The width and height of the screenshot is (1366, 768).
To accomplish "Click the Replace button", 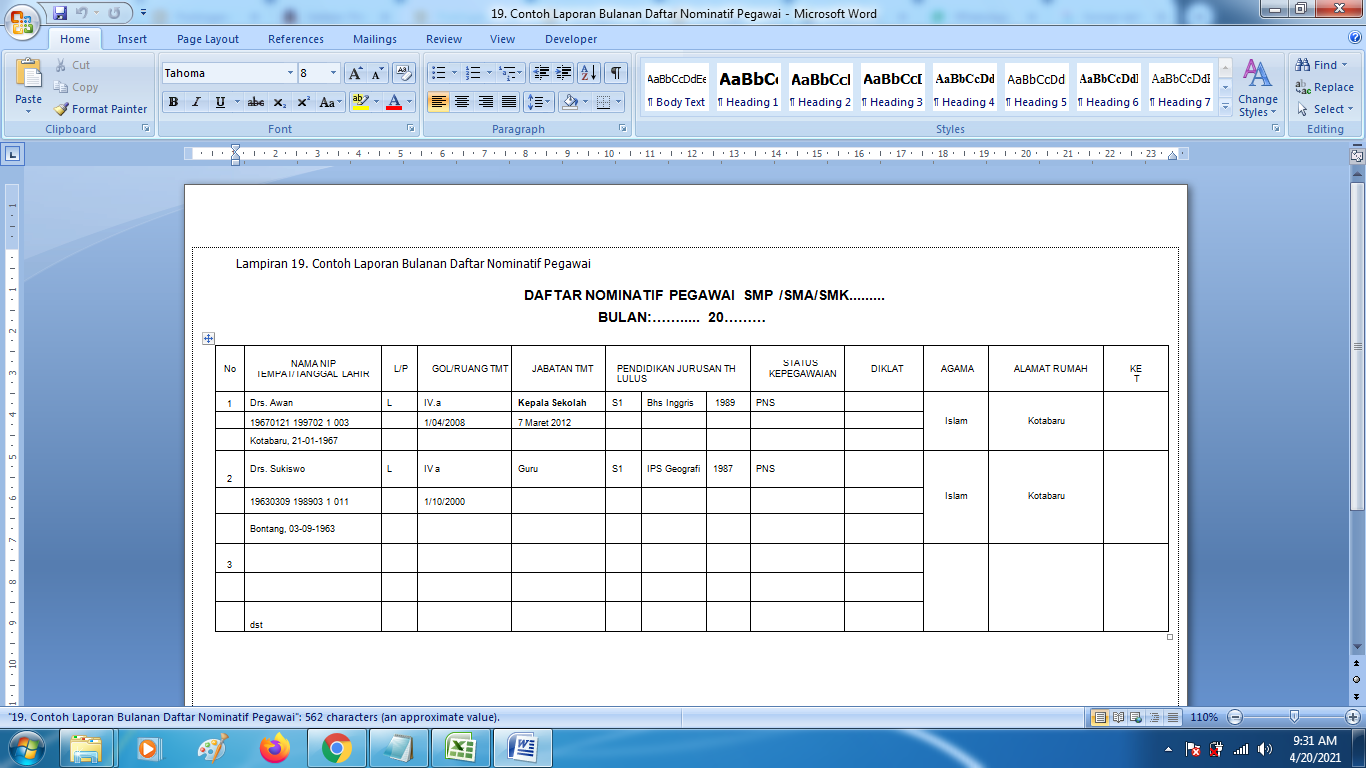I will point(1324,87).
